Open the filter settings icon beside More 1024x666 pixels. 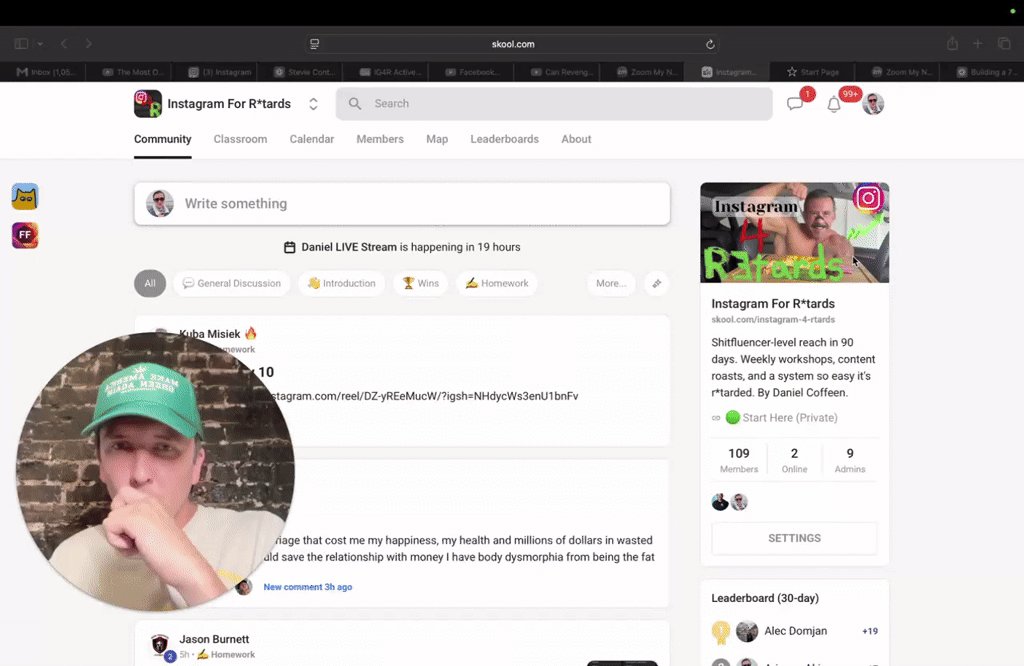coord(656,283)
